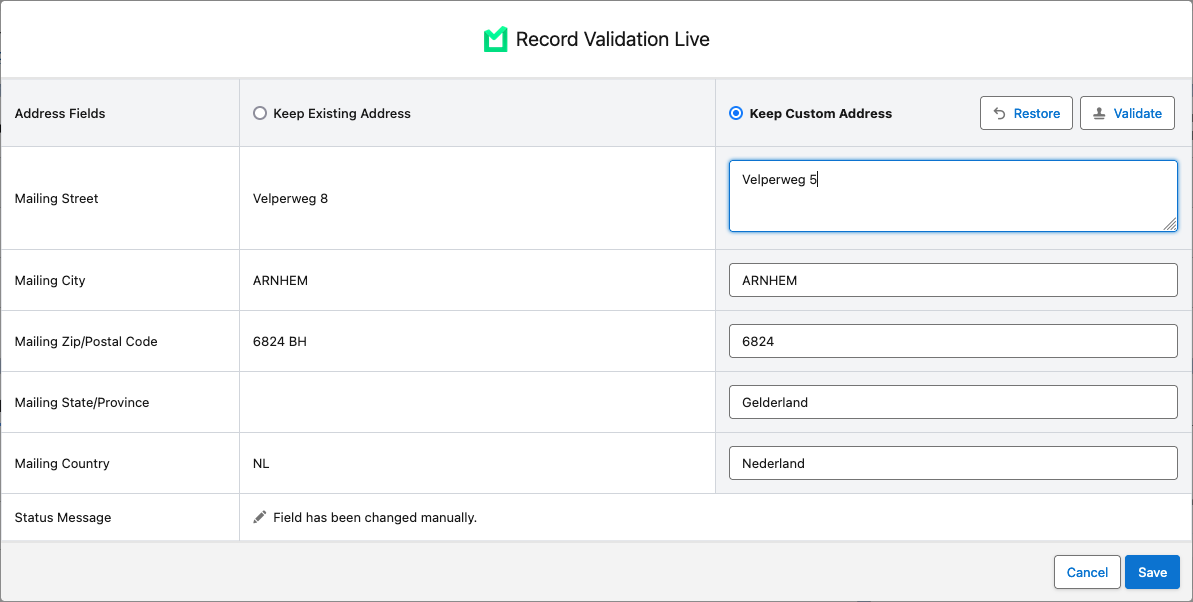Click the green Record Validation logo icon
This screenshot has height=602, width=1193.
pyautogui.click(x=495, y=40)
